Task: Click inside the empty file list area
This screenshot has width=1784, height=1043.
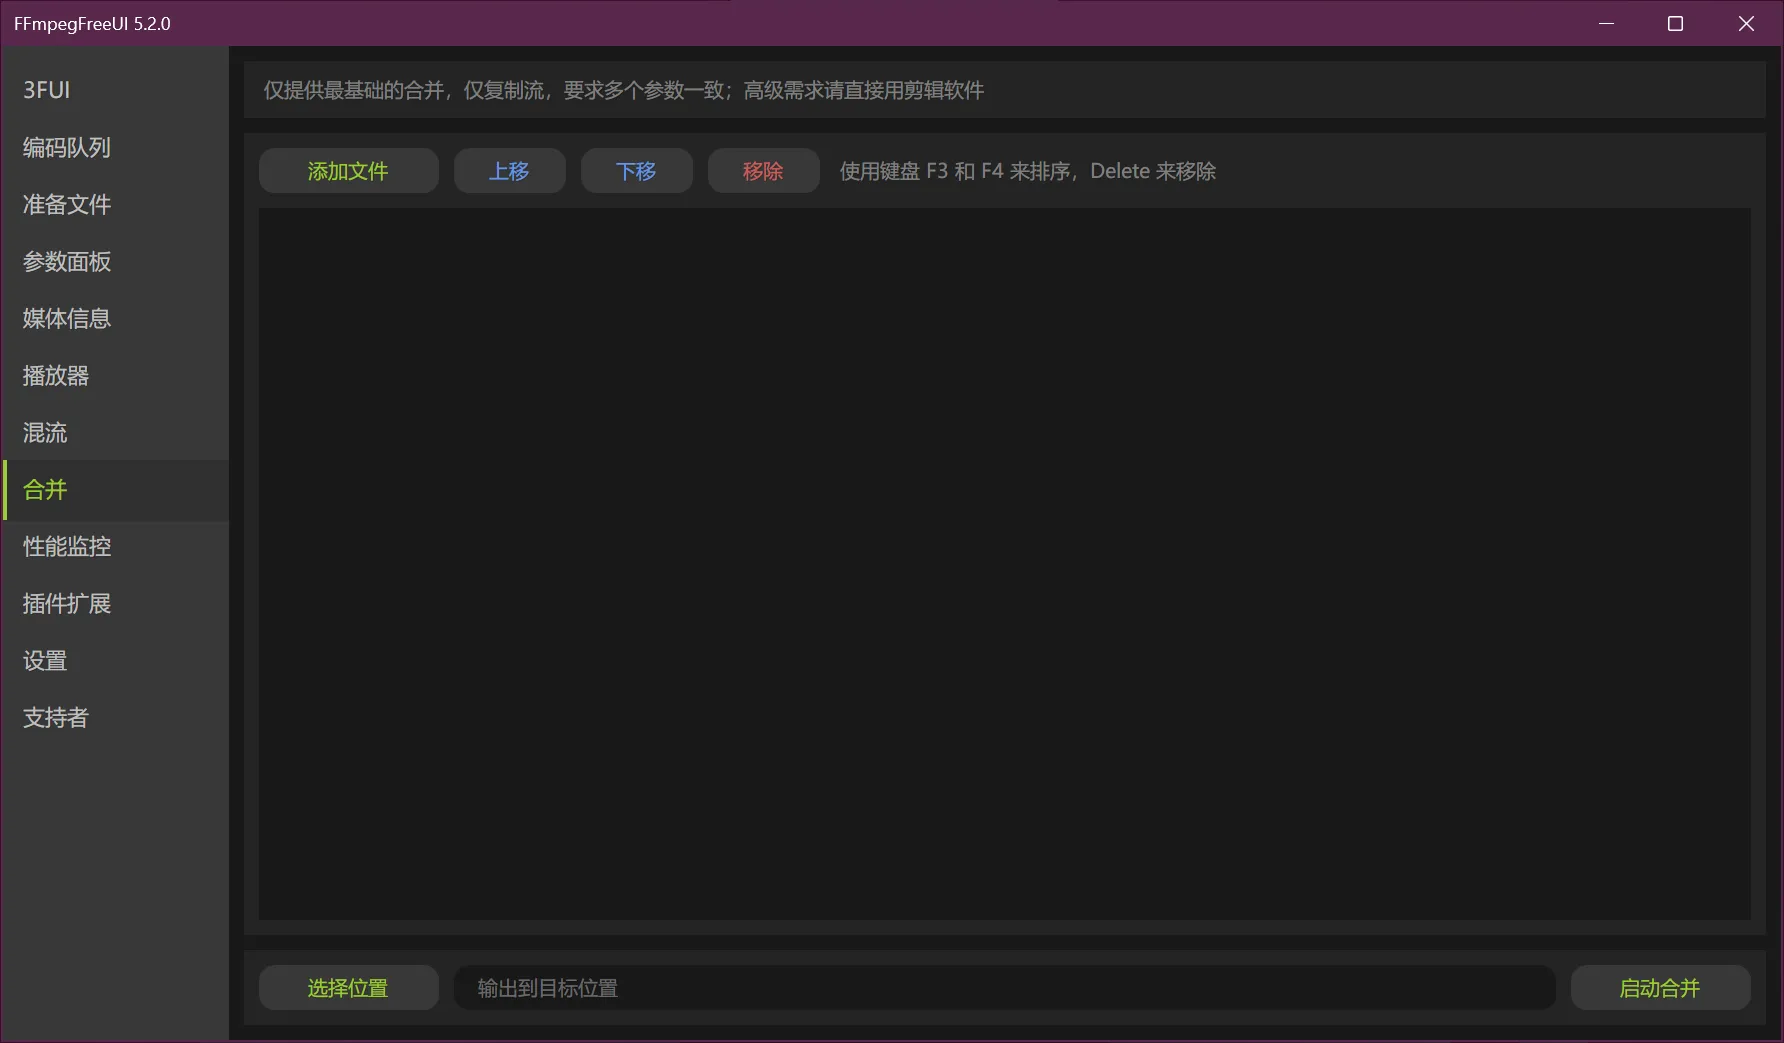Action: pos(1004,563)
